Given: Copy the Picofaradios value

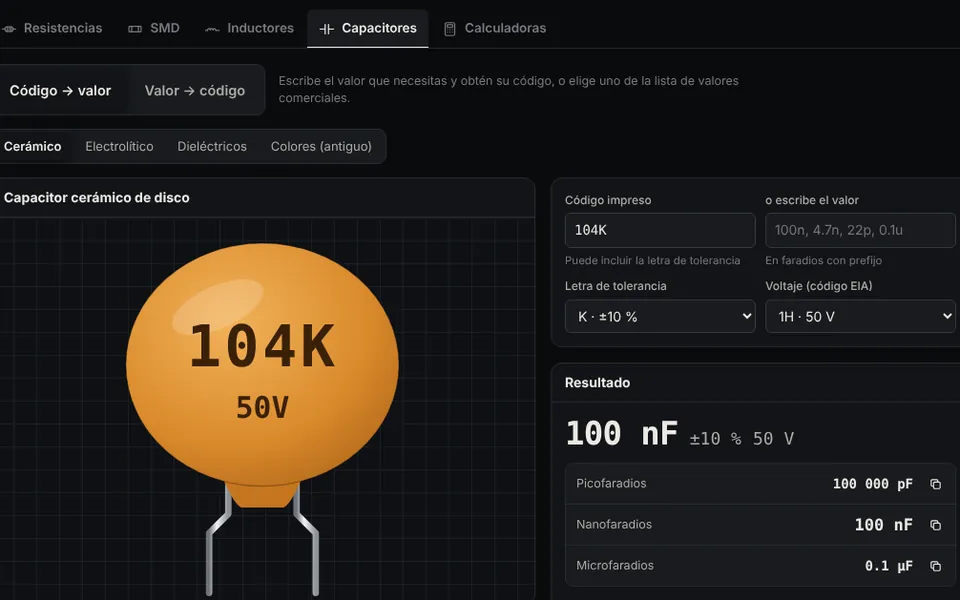Looking at the screenshot, I should pyautogui.click(x=935, y=484).
